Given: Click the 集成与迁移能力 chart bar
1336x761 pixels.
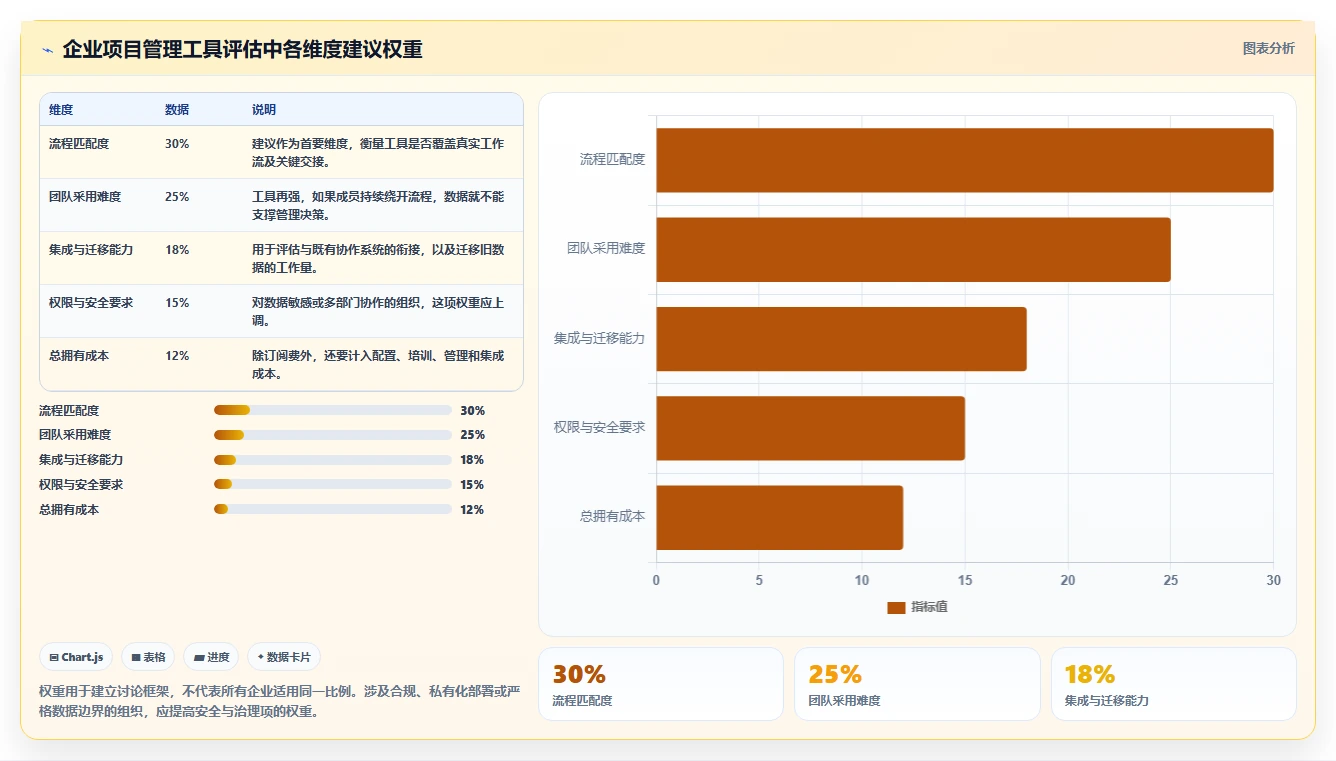Looking at the screenshot, I should coord(841,339).
